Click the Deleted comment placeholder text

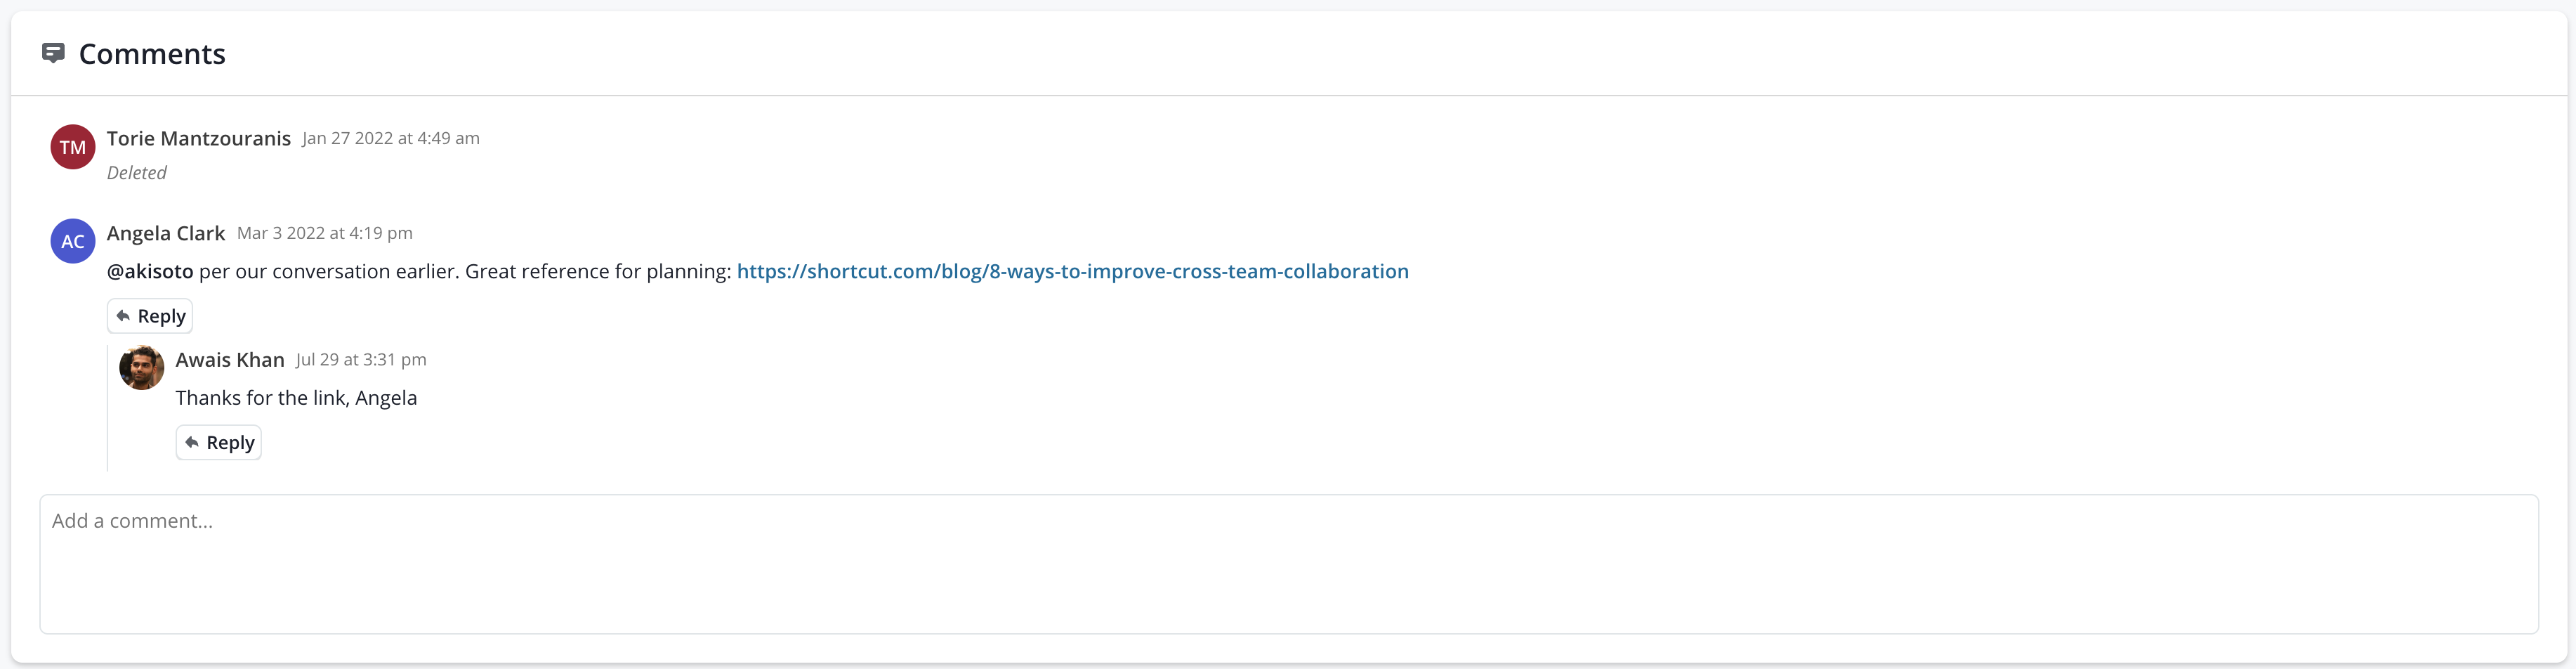tap(137, 173)
